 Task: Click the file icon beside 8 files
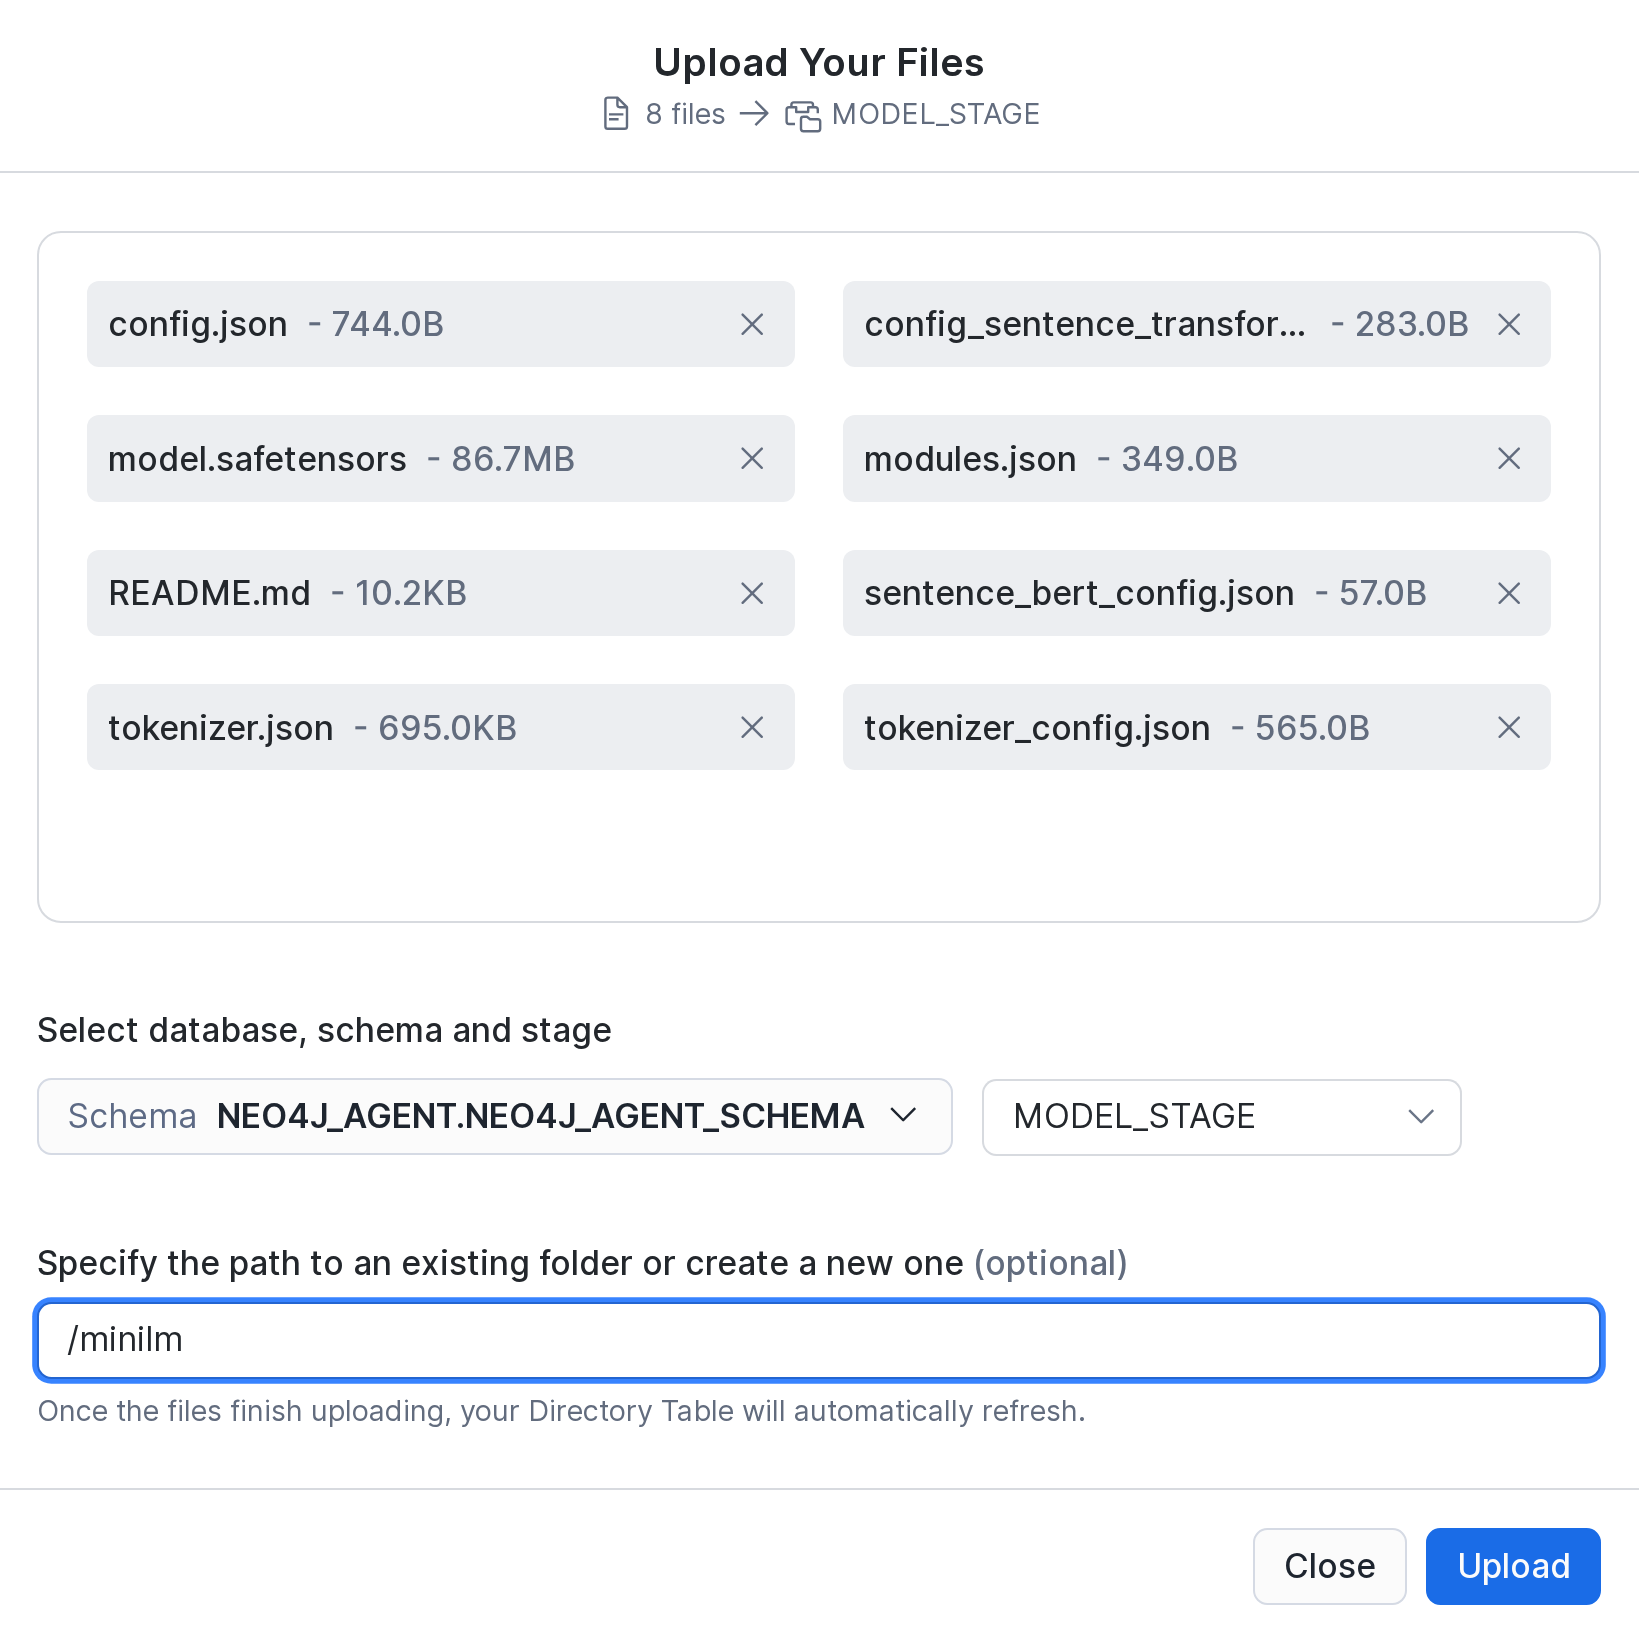(617, 114)
